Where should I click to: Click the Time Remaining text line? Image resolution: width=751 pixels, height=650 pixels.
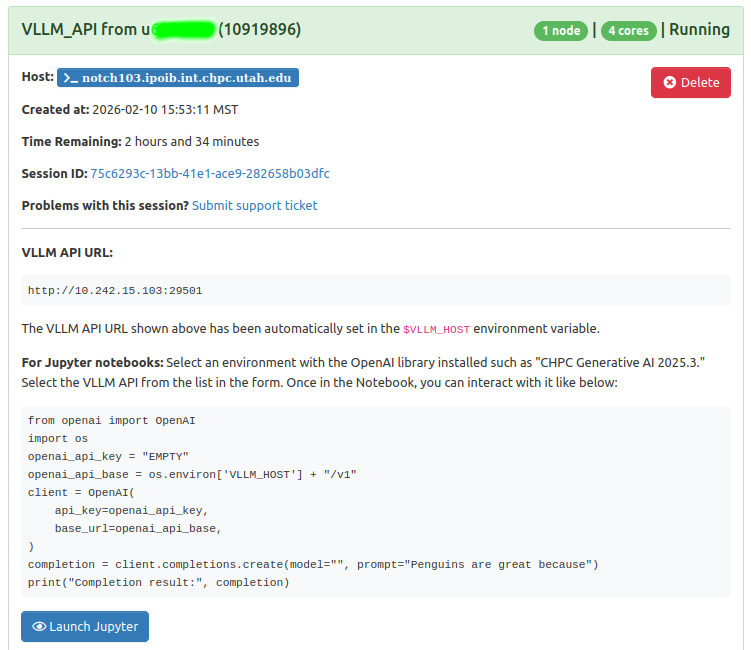point(140,142)
